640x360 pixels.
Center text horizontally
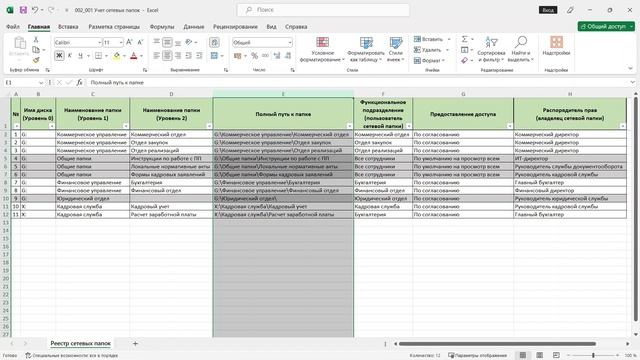point(167,56)
